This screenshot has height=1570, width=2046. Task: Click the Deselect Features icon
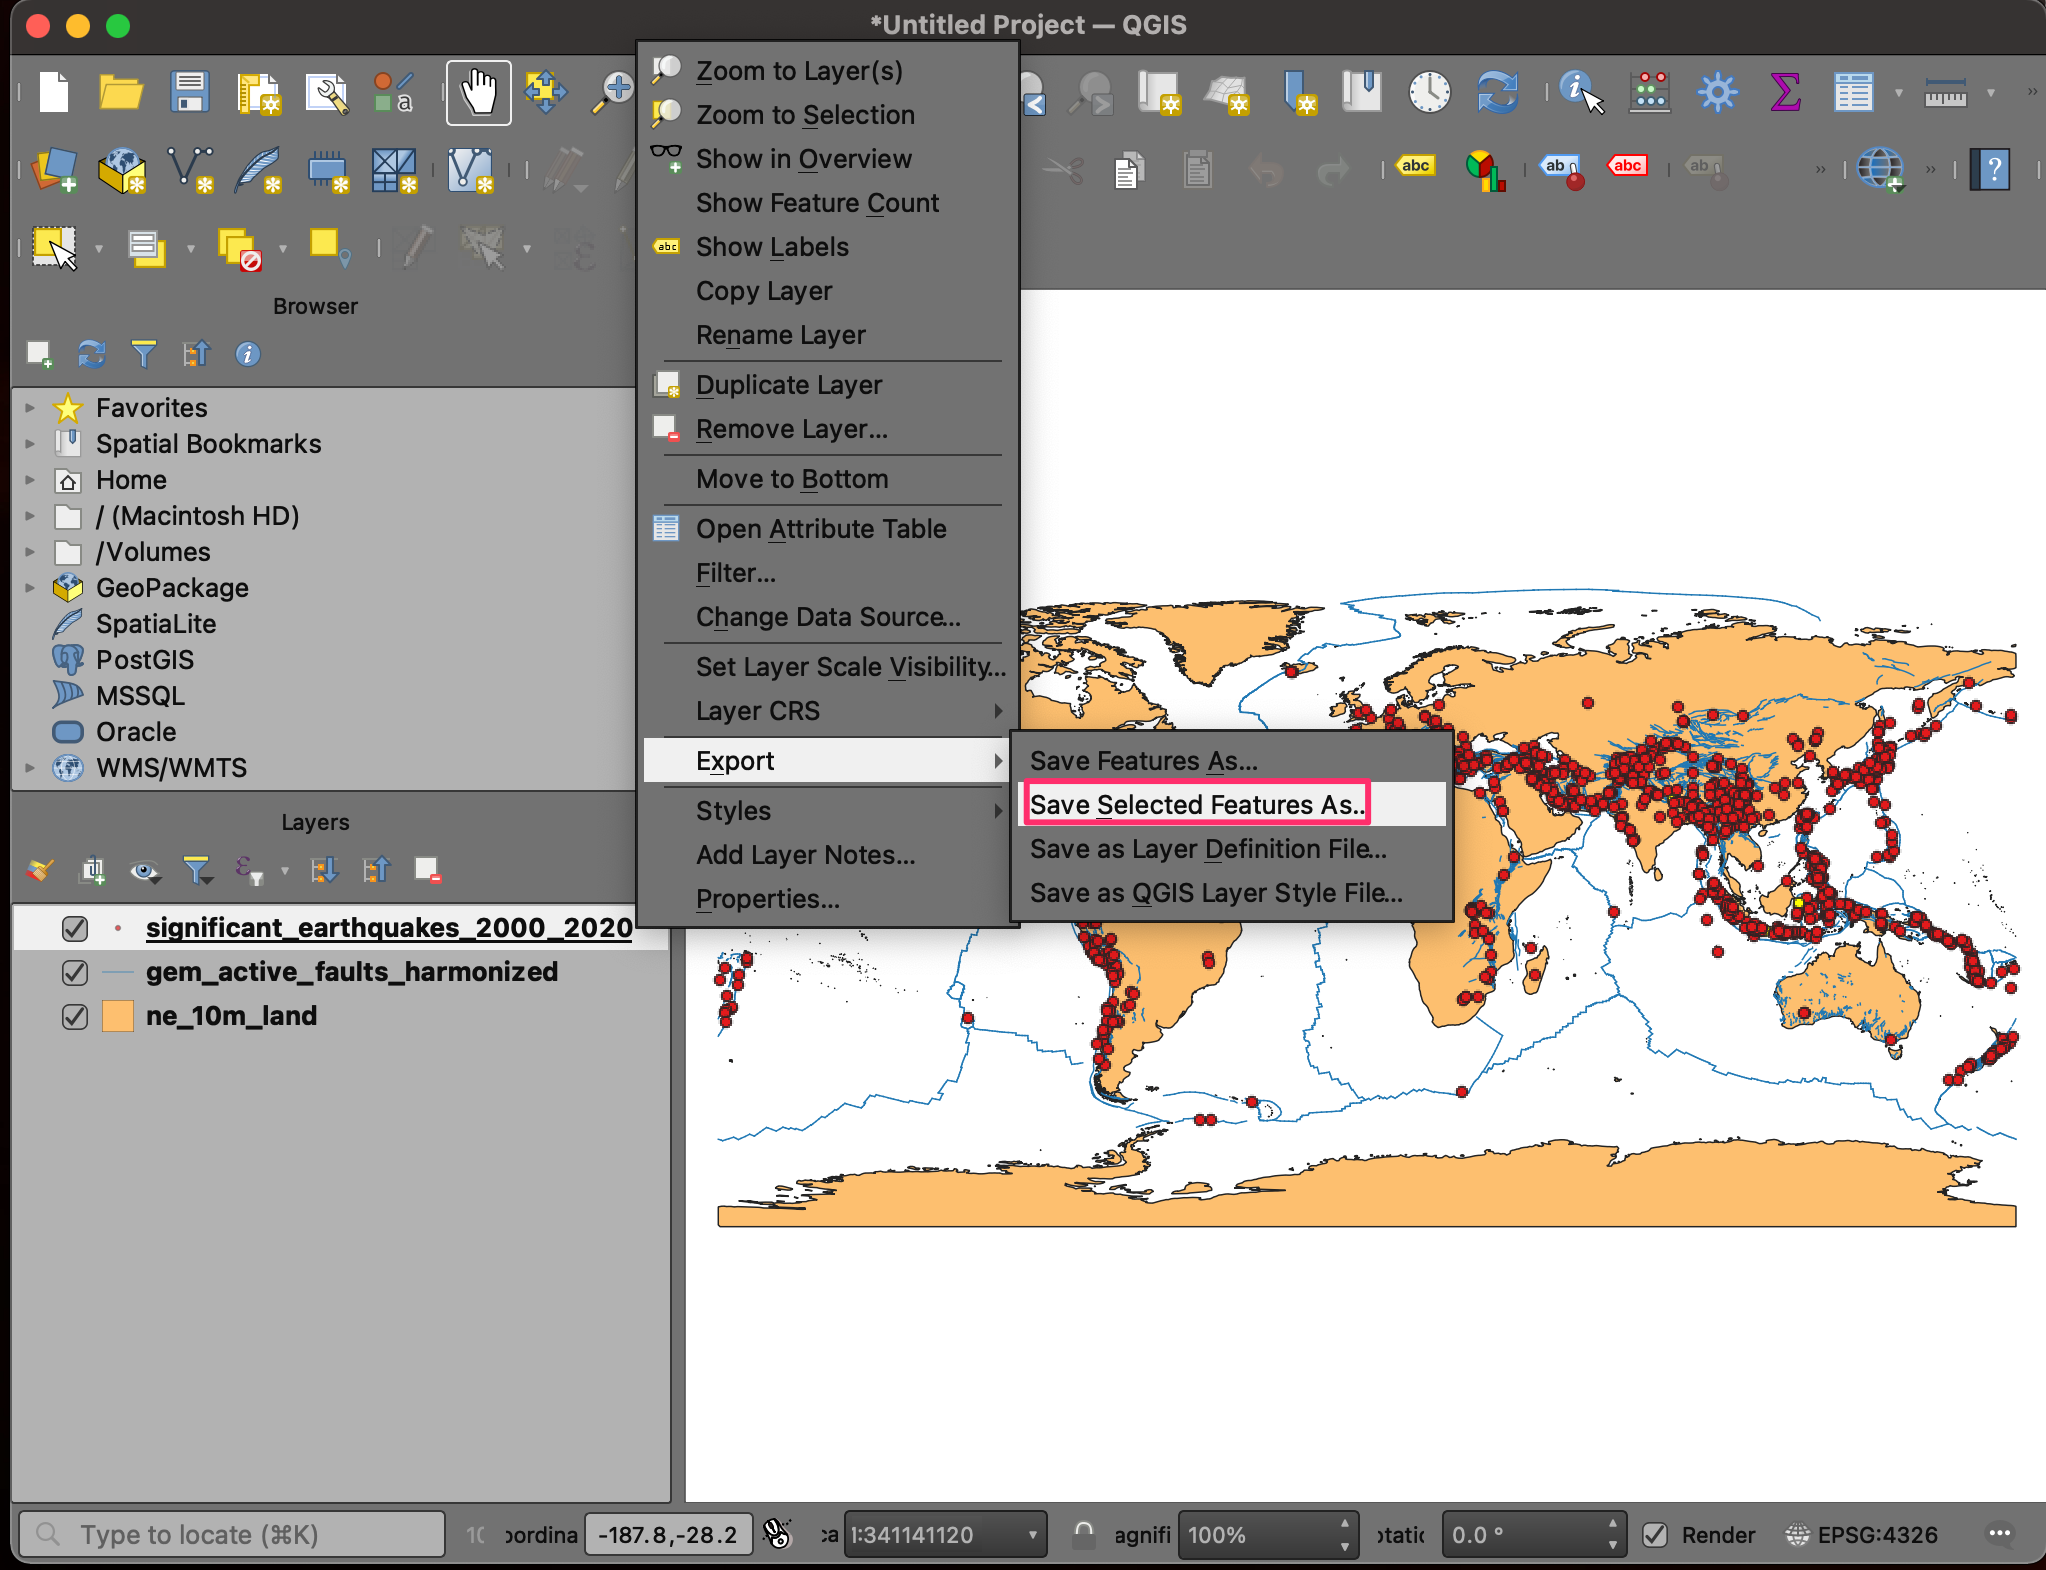pyautogui.click(x=239, y=247)
